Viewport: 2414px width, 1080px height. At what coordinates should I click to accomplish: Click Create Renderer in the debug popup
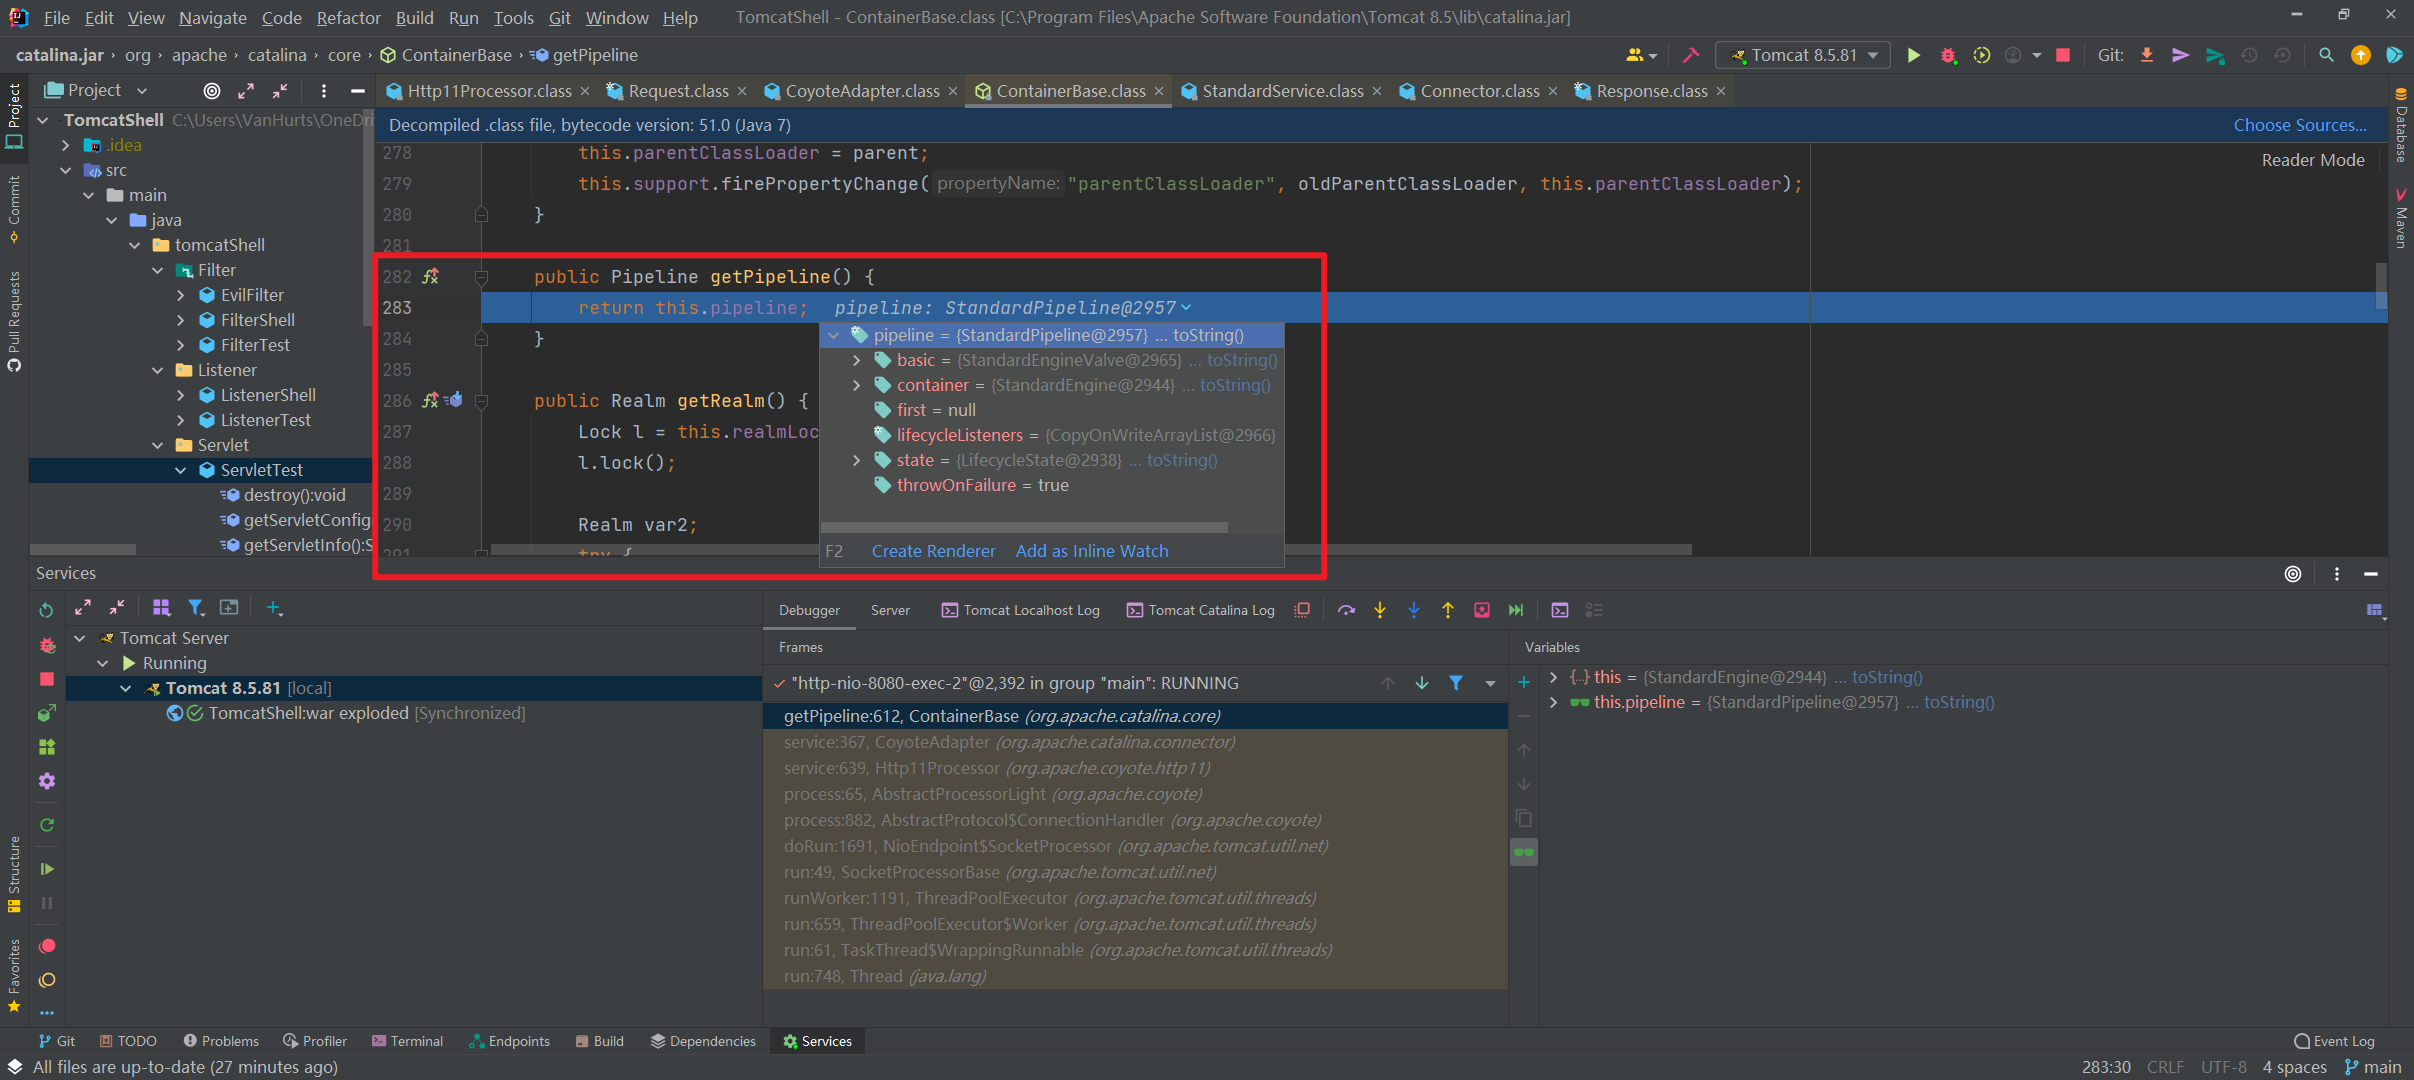pos(932,551)
